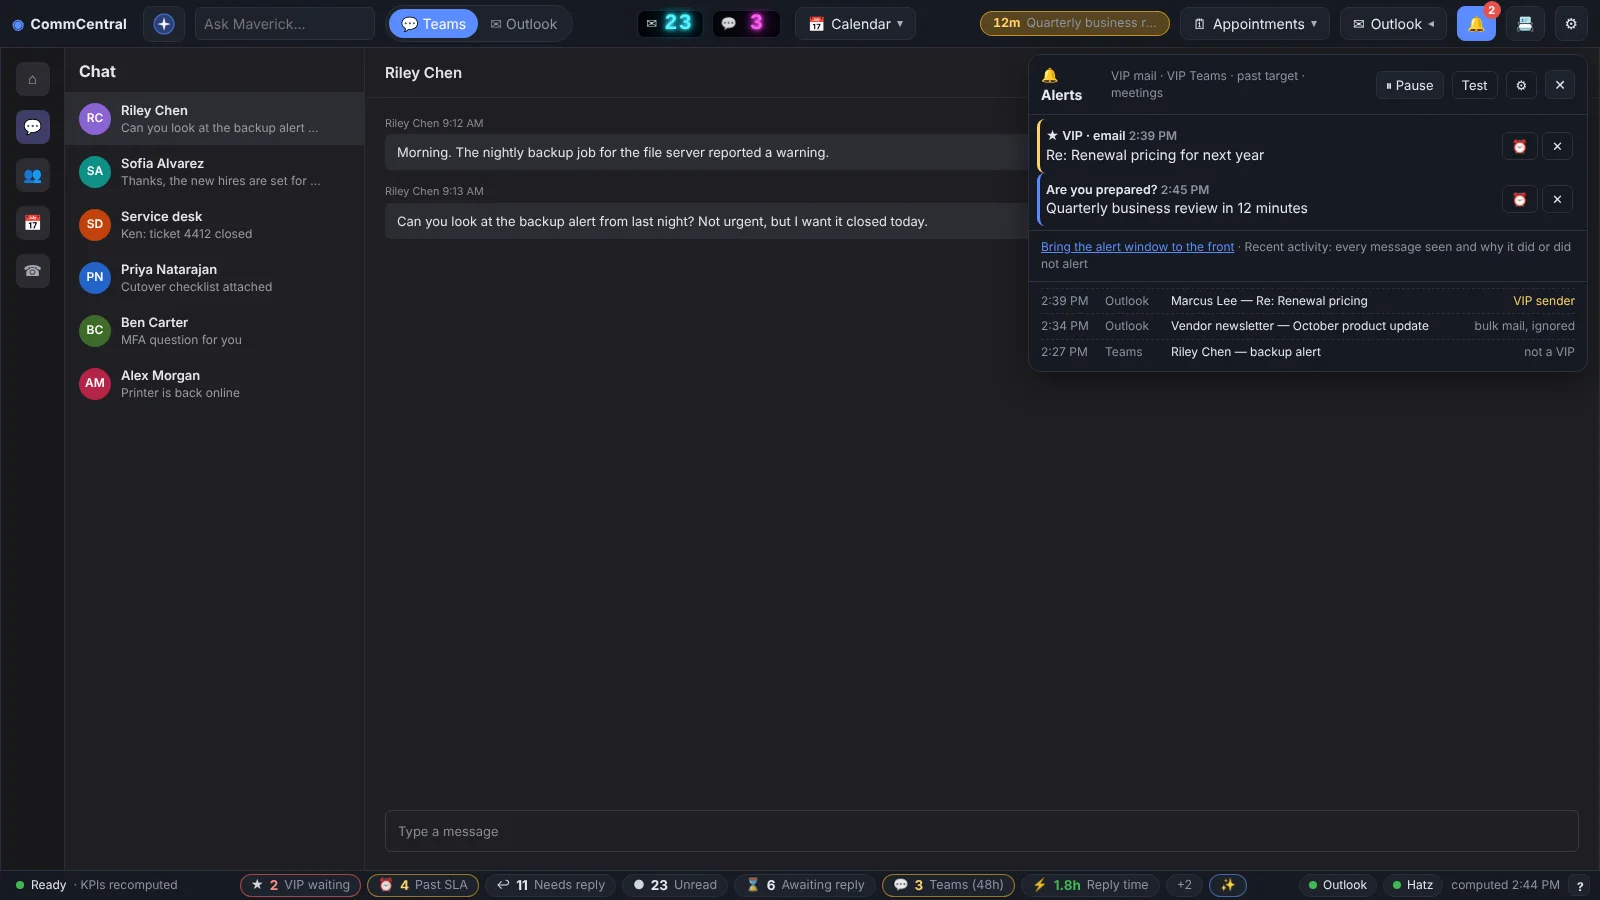Open the 12m Quarterly business meeting pill
Image resolution: width=1600 pixels, height=900 pixels.
[1074, 23]
